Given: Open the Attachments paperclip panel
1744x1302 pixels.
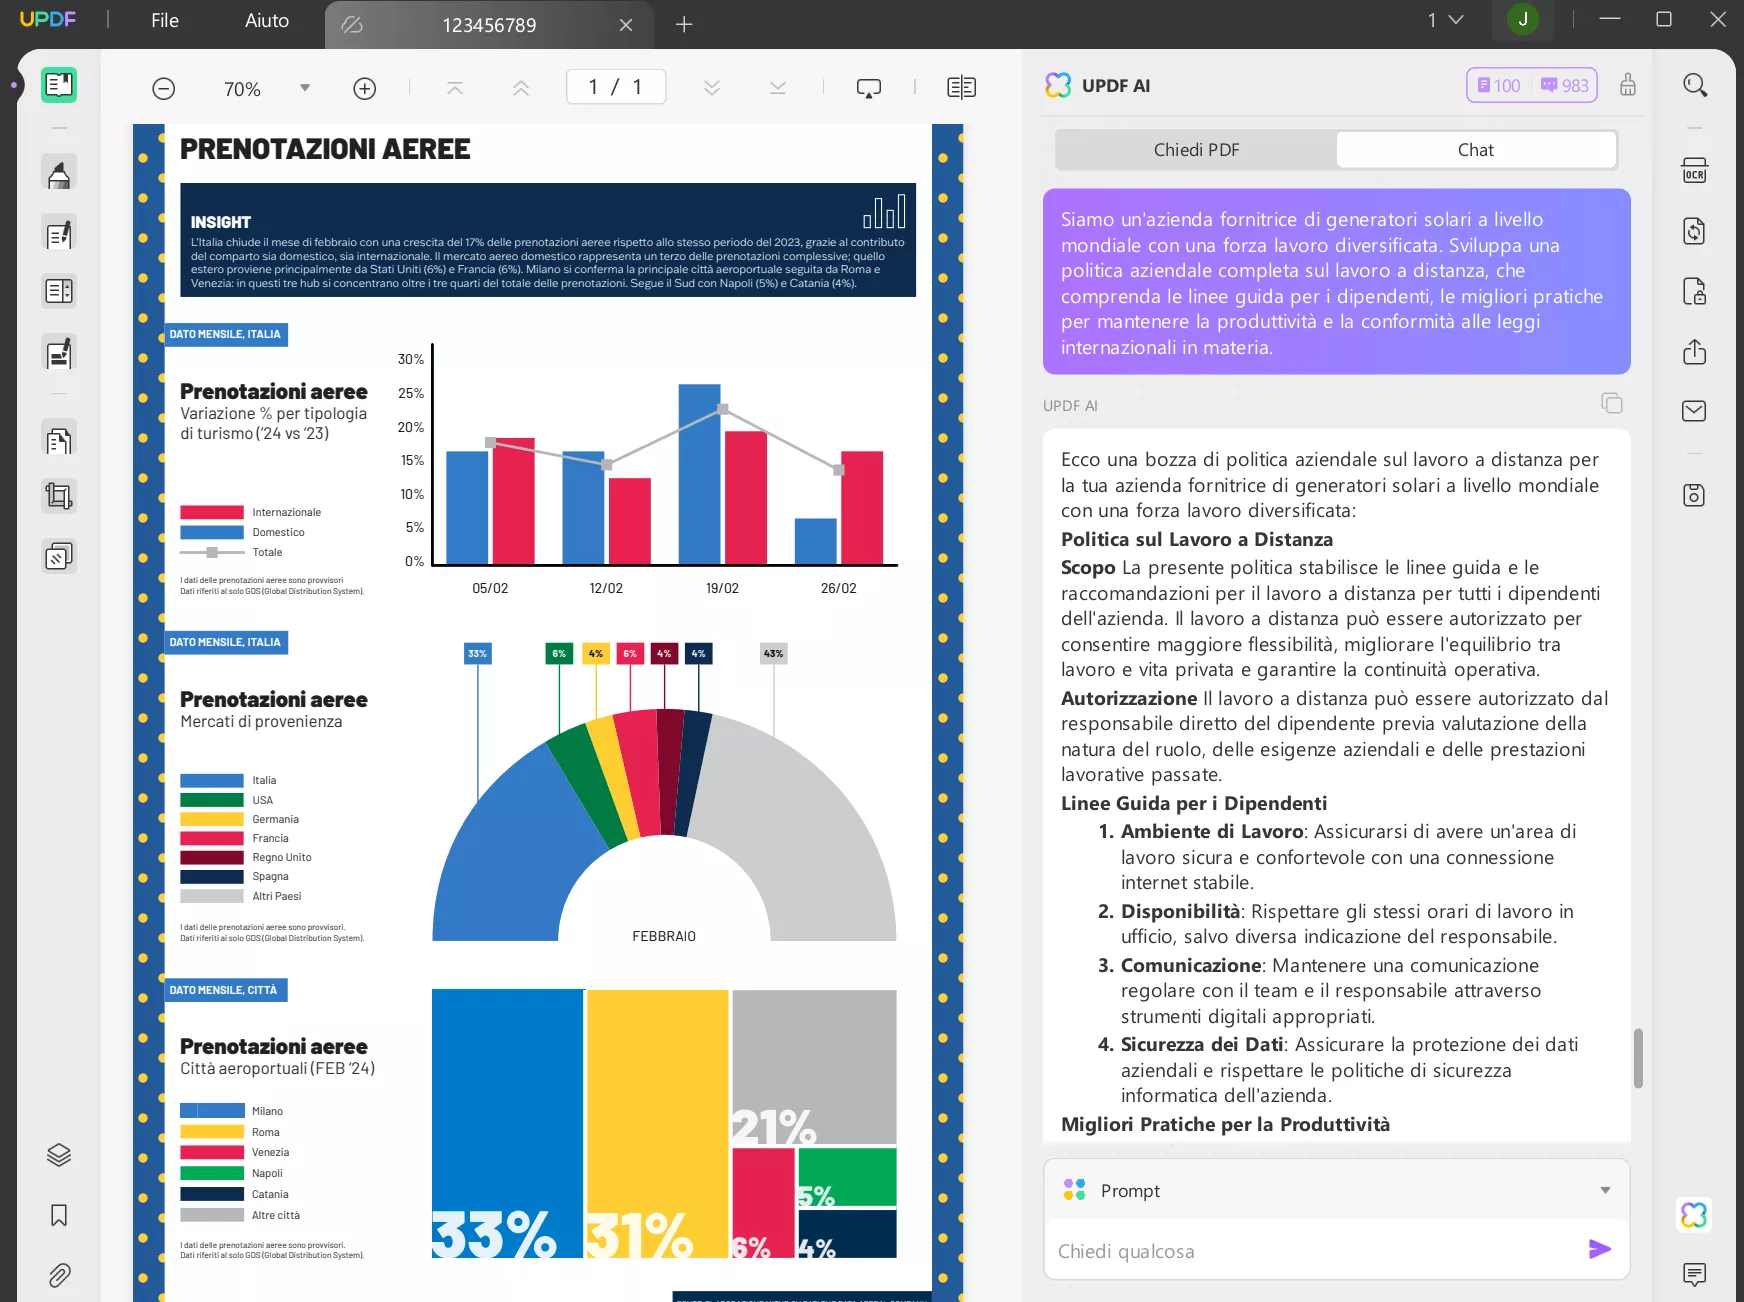Looking at the screenshot, I should tap(59, 1275).
